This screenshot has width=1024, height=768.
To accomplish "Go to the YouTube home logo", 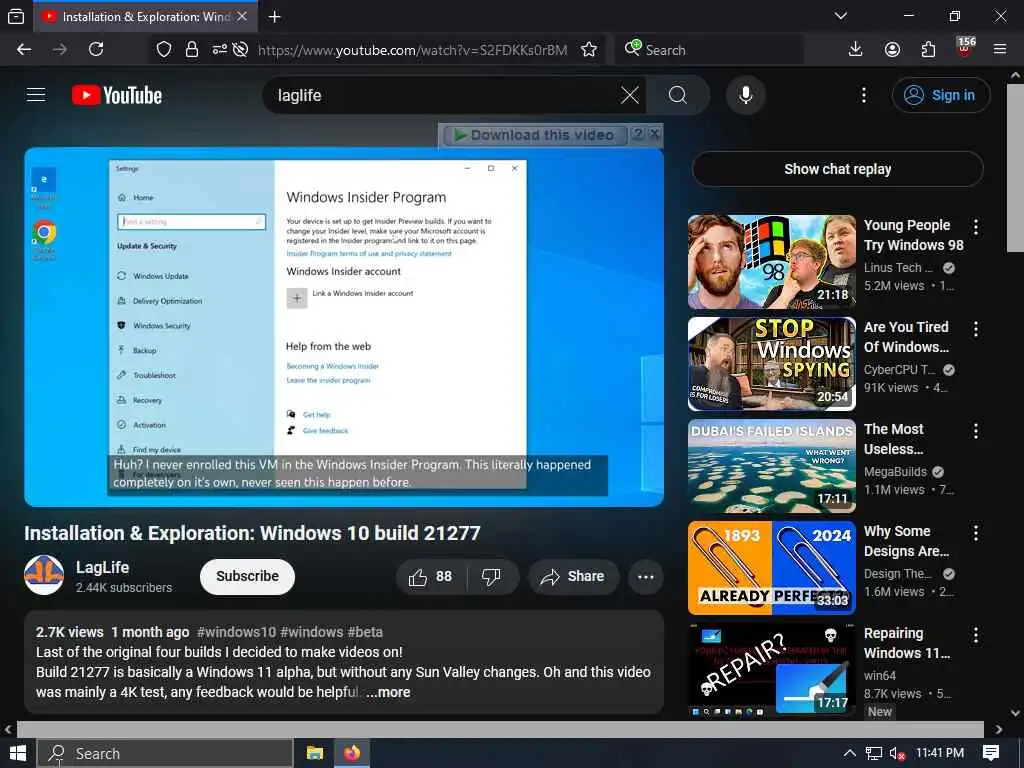I will (117, 95).
